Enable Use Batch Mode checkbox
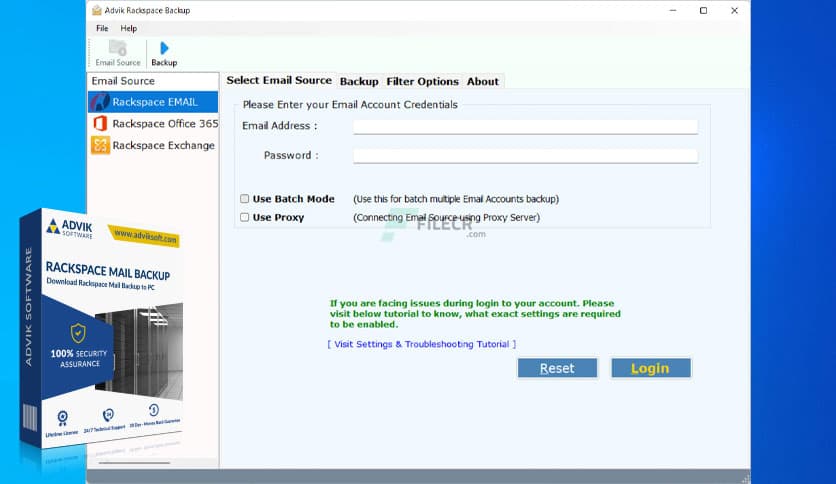 pyautogui.click(x=244, y=199)
